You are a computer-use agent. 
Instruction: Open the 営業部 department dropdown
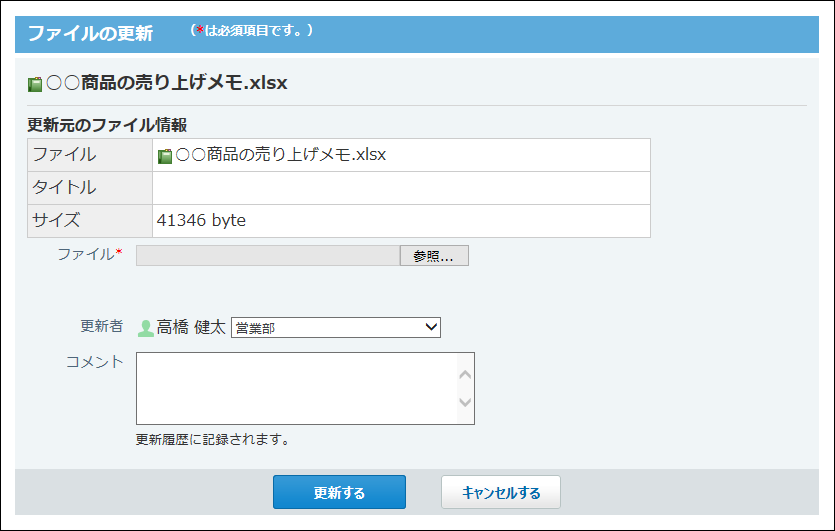(x=335, y=328)
